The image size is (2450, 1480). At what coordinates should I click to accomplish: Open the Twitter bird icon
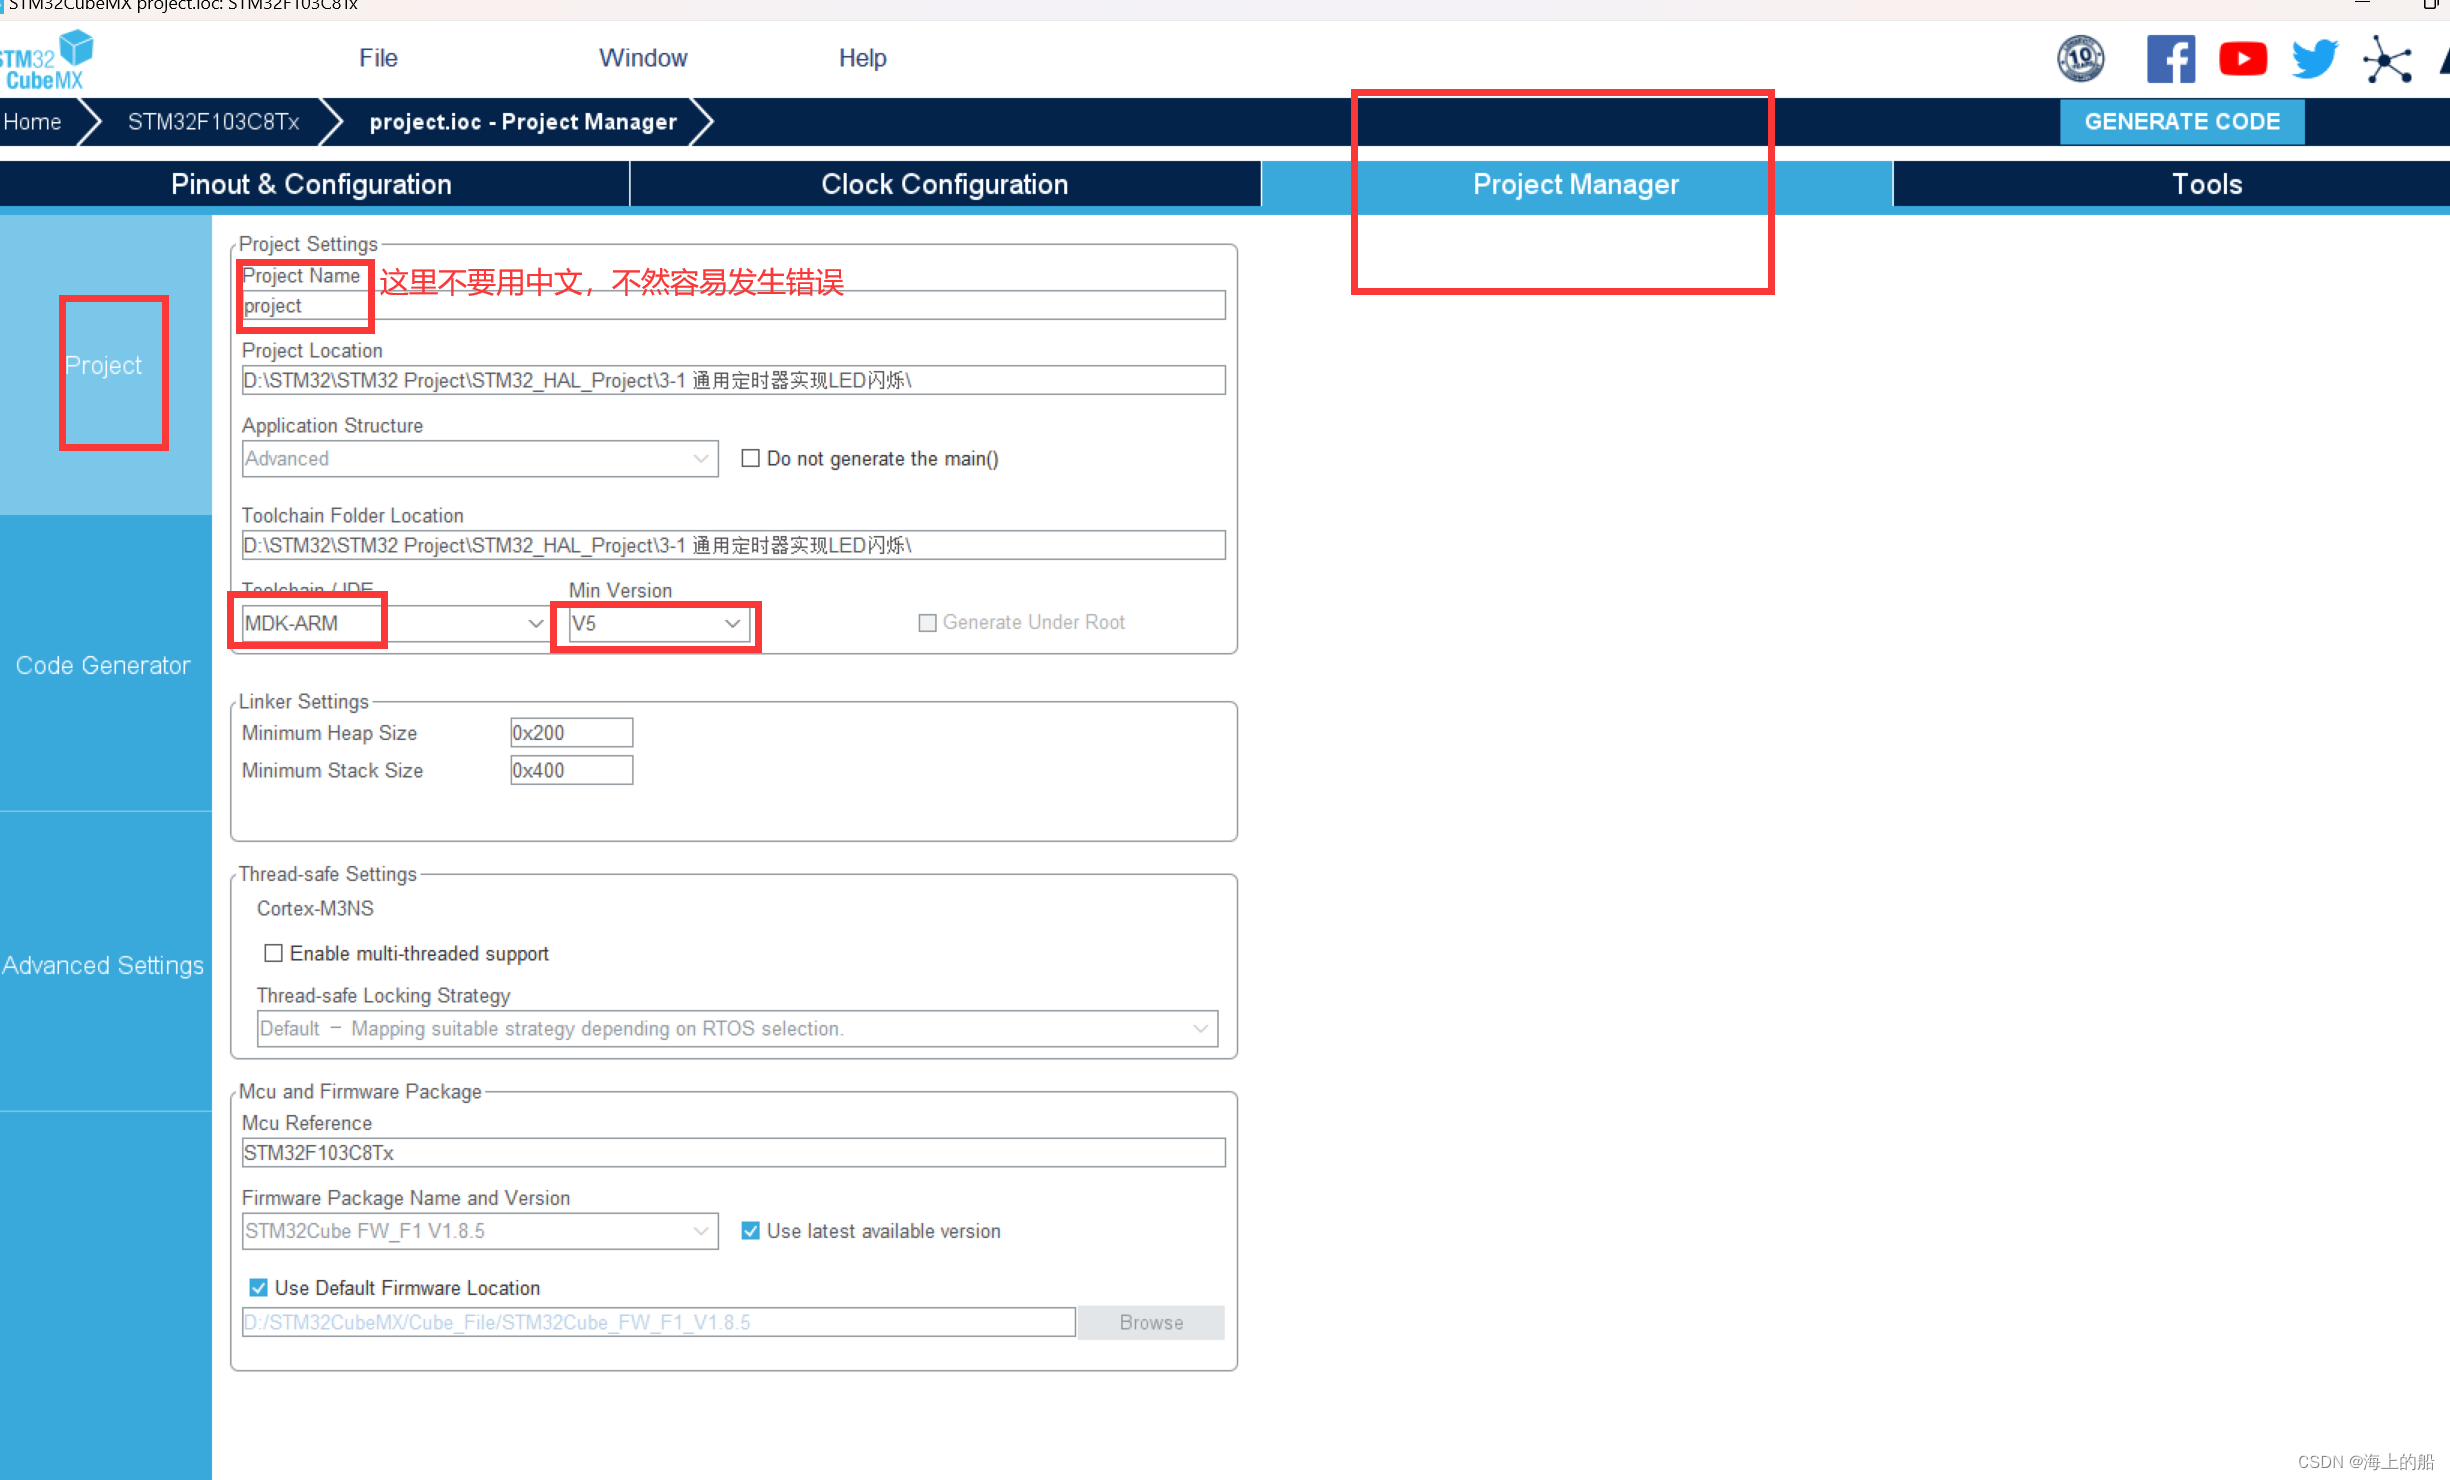2314,59
